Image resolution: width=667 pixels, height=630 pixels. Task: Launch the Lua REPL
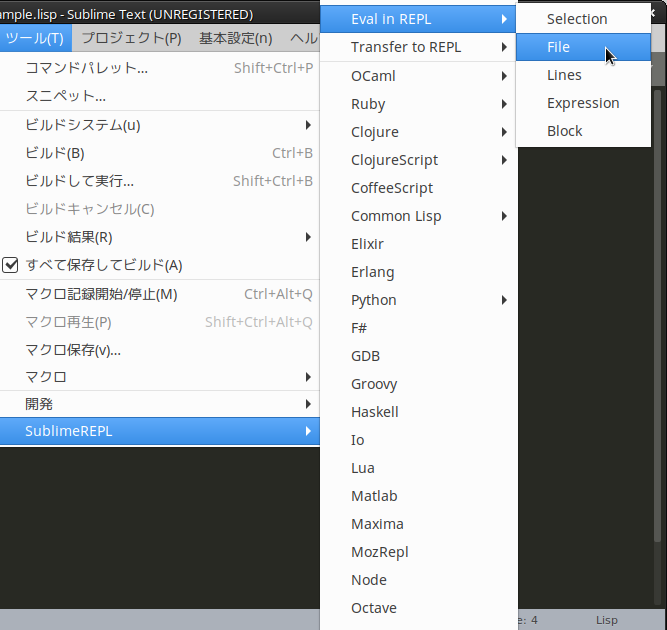coord(419,468)
